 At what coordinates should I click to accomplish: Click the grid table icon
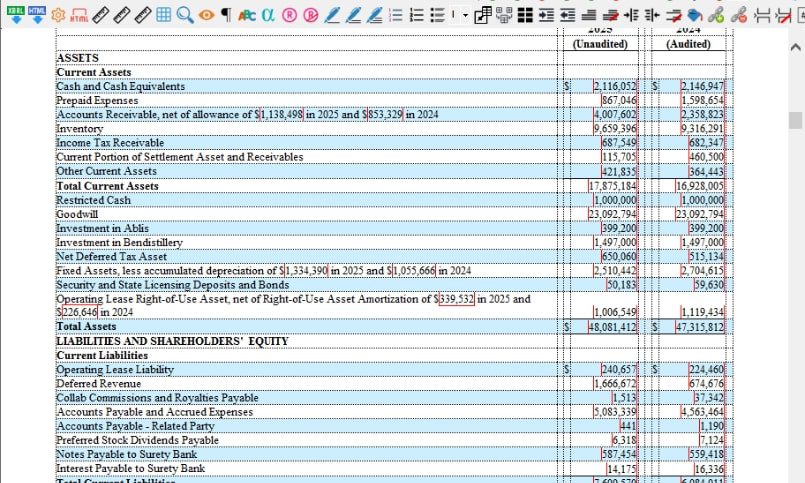(x=164, y=15)
